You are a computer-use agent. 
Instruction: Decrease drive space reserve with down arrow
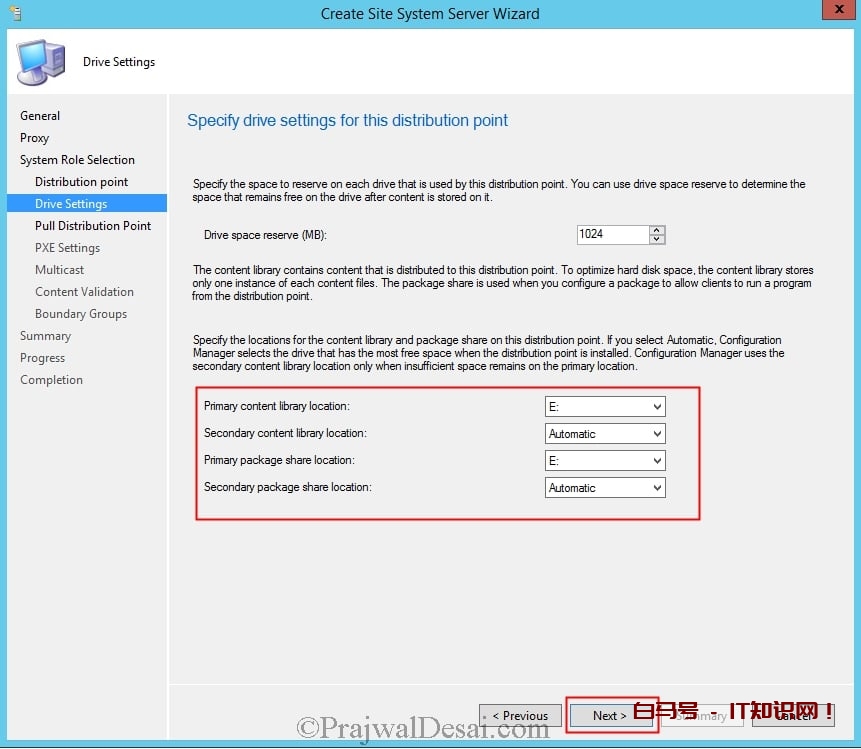(x=657, y=240)
